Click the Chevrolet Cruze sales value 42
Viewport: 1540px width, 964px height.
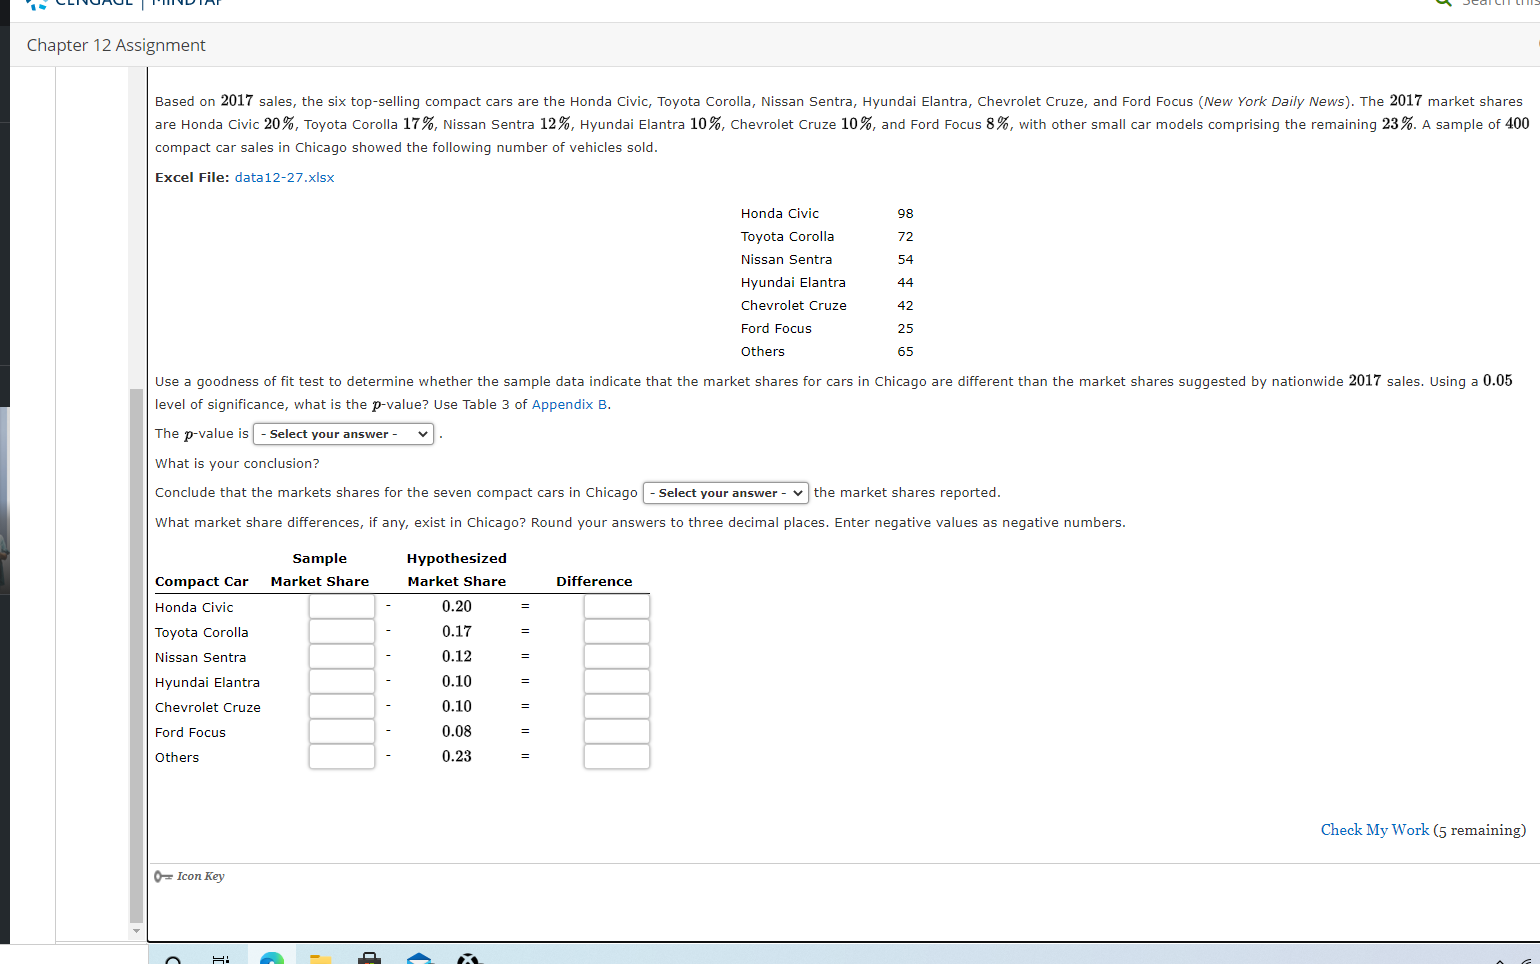coord(905,306)
